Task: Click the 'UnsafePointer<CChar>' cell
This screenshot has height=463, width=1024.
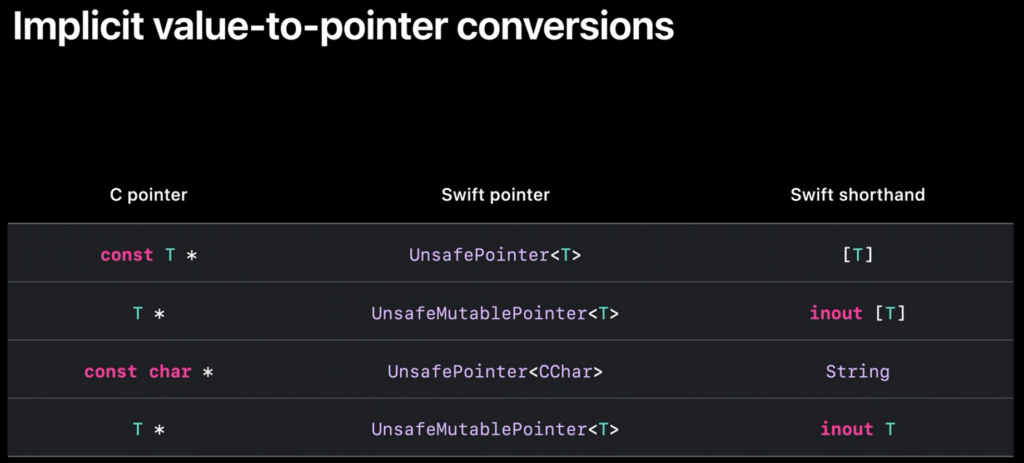Action: (x=495, y=372)
